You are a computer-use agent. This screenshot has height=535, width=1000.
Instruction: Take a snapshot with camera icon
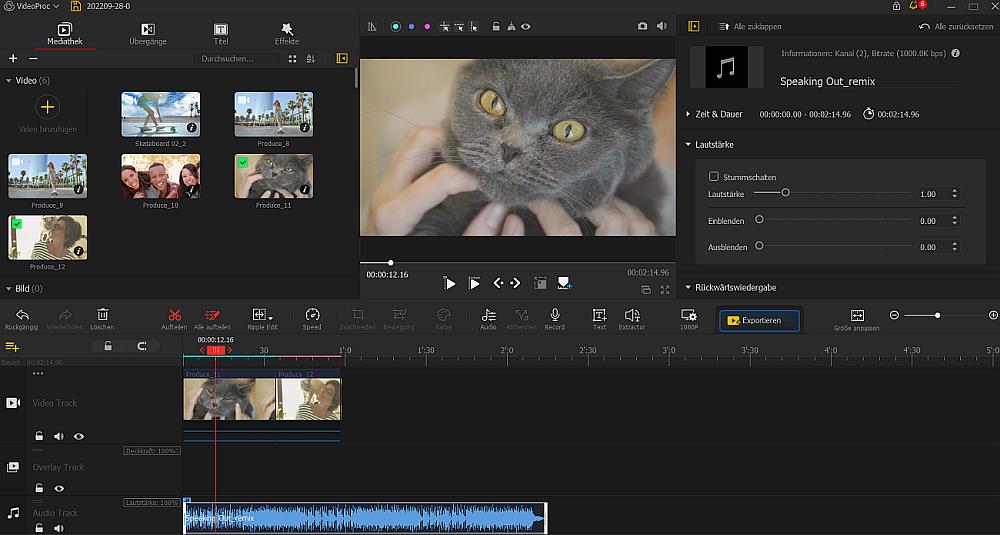point(642,26)
